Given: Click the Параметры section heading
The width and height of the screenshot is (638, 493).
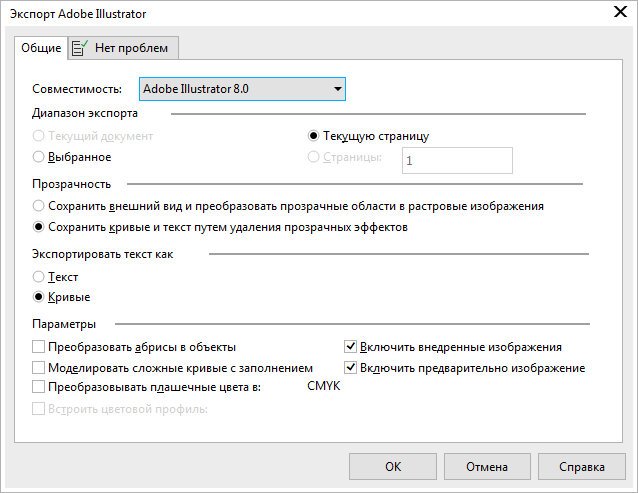Looking at the screenshot, I should pos(64,324).
